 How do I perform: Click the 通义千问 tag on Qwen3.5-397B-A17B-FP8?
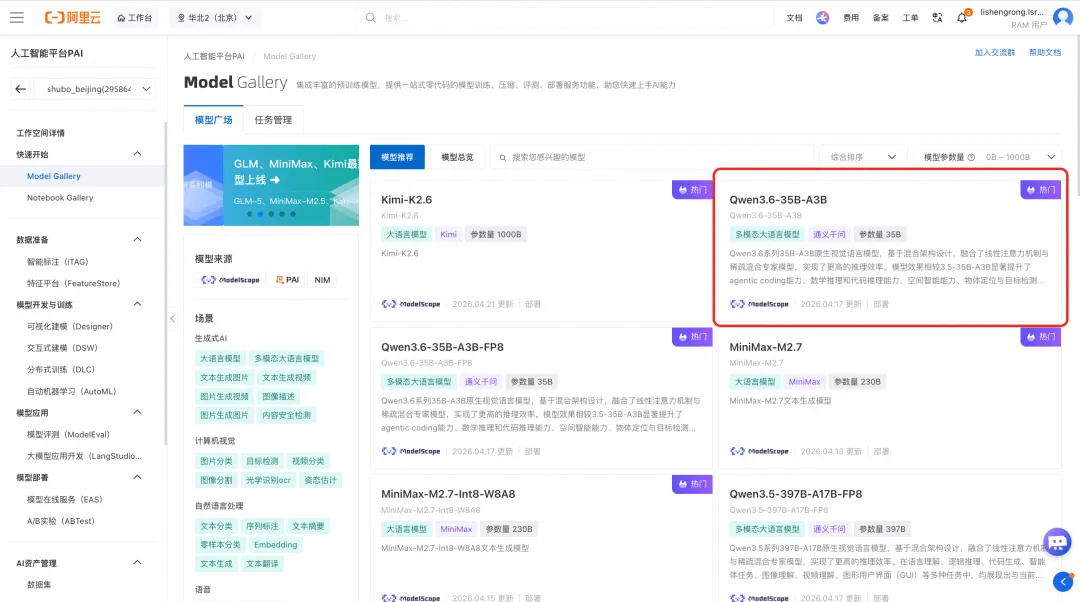829,529
